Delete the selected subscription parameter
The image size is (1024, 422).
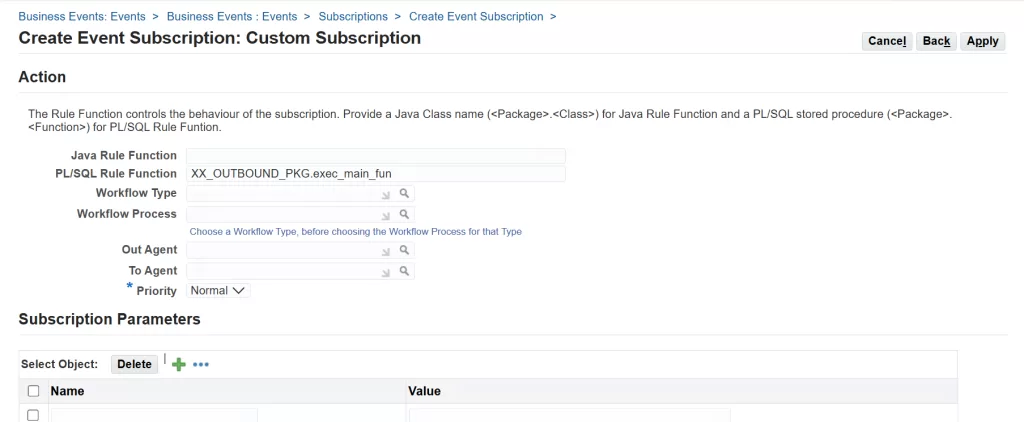pyautogui.click(x=134, y=364)
